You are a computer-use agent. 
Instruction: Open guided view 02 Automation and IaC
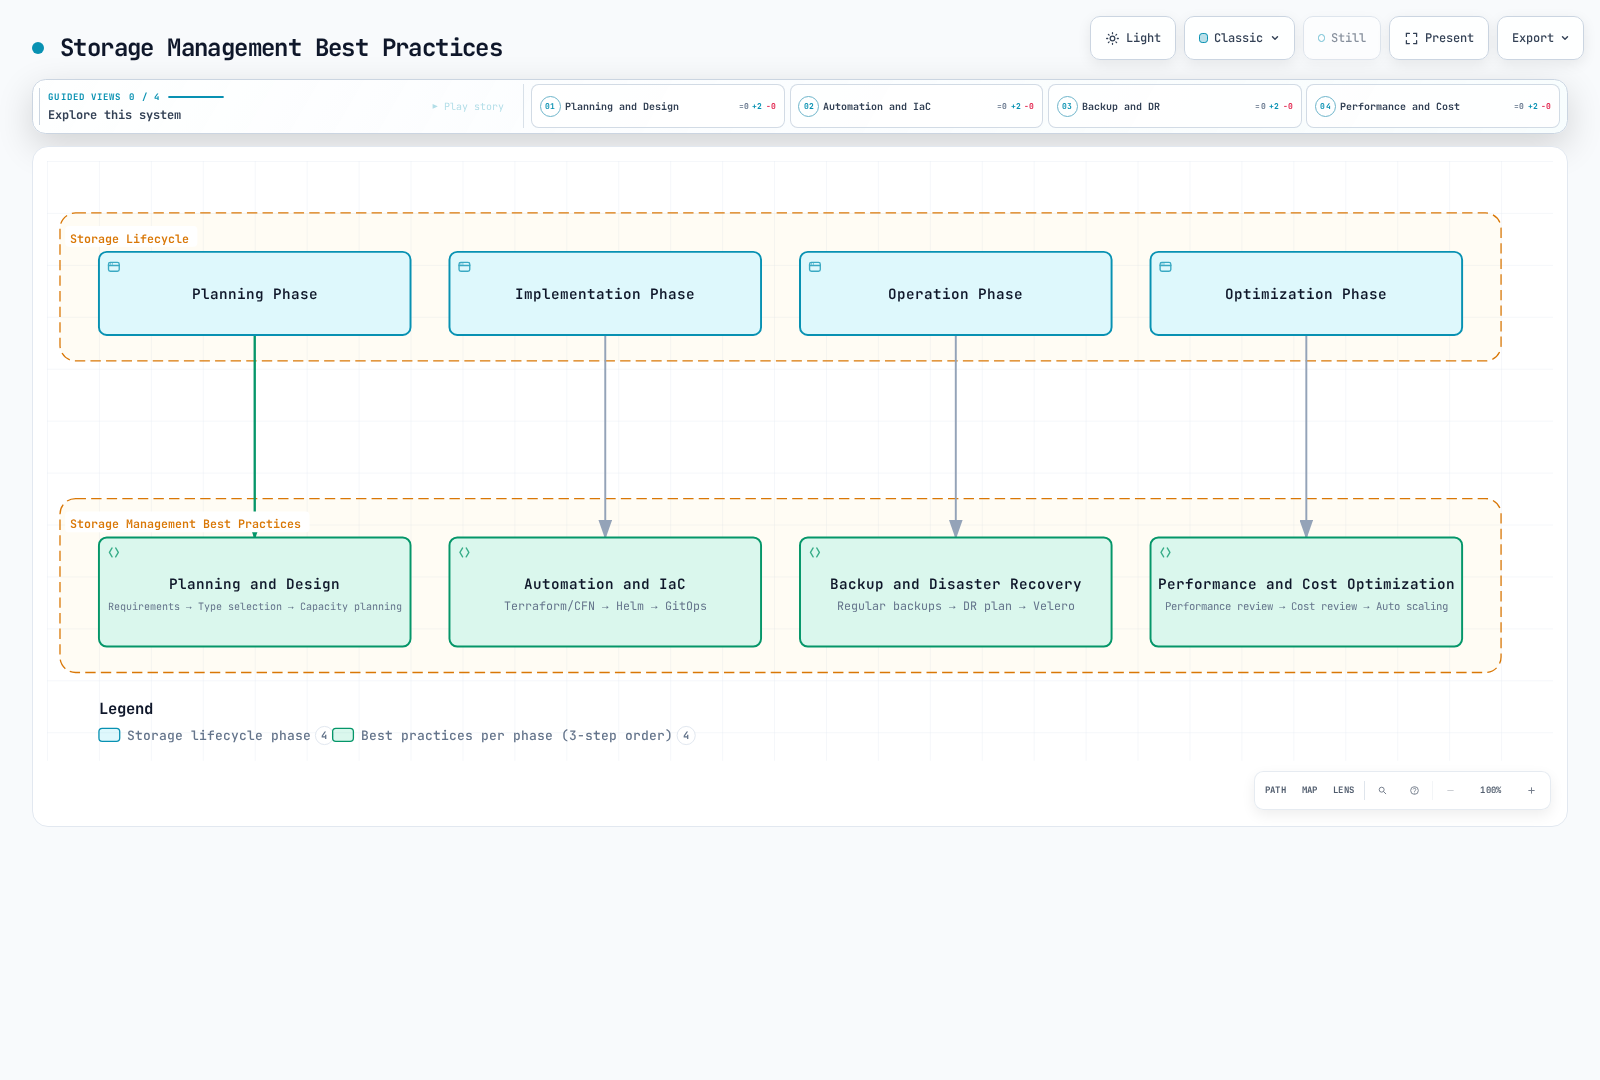[x=916, y=106]
